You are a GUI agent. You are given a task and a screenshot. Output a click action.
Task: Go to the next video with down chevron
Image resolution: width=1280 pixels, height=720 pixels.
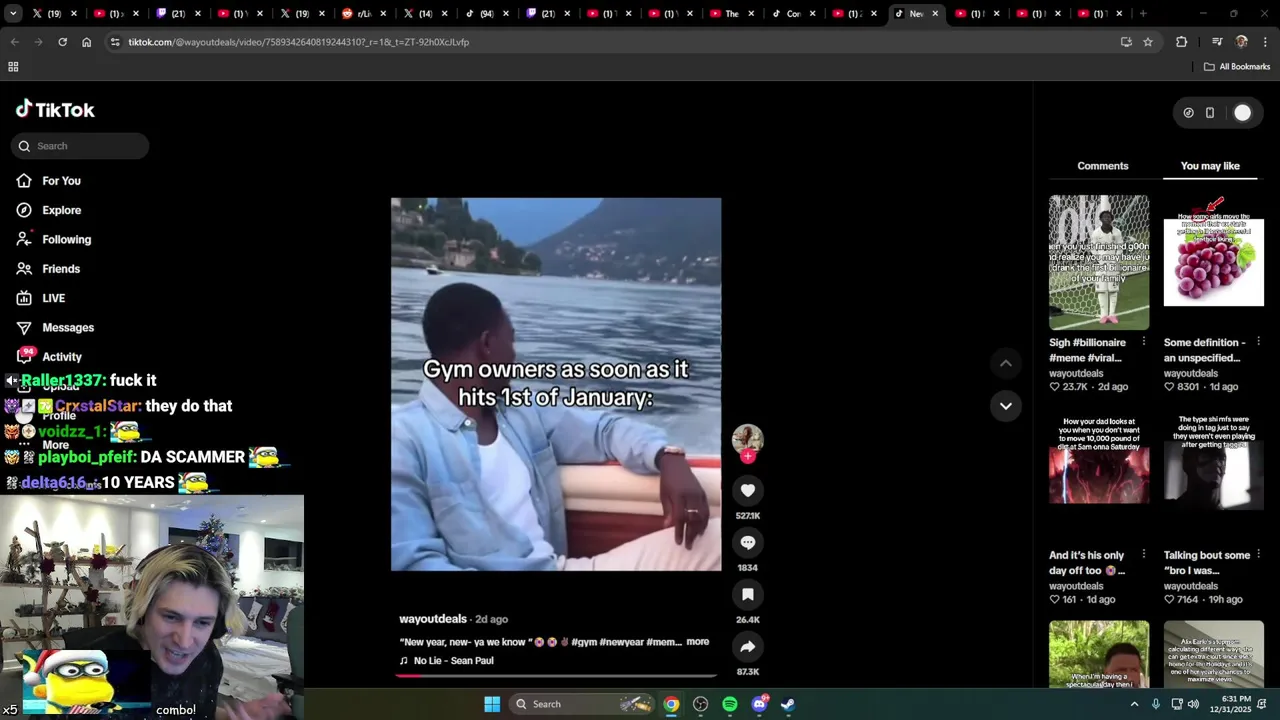pyautogui.click(x=1005, y=406)
